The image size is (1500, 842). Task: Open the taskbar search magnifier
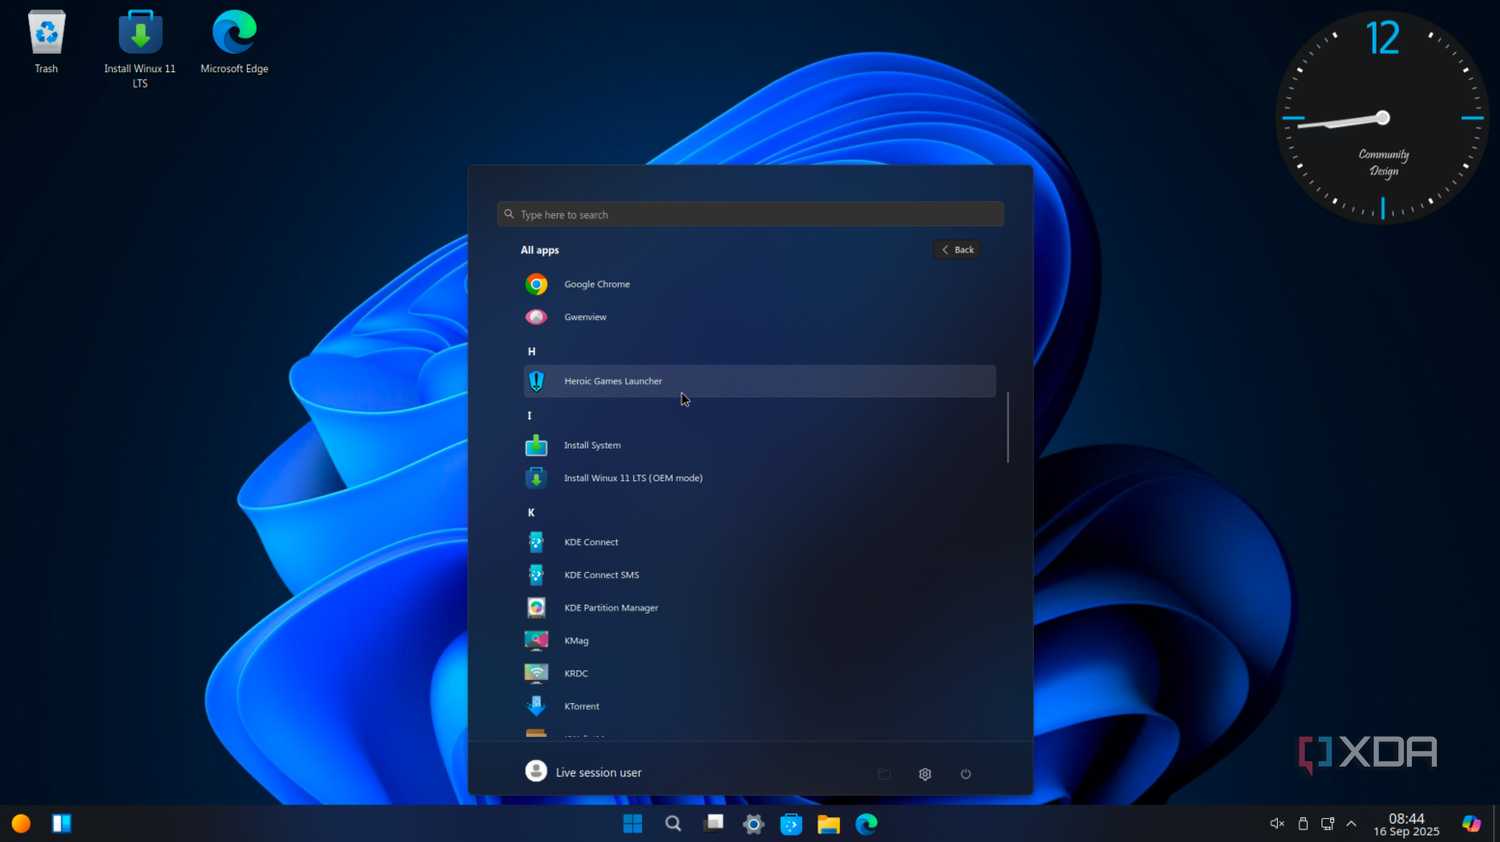pos(673,824)
